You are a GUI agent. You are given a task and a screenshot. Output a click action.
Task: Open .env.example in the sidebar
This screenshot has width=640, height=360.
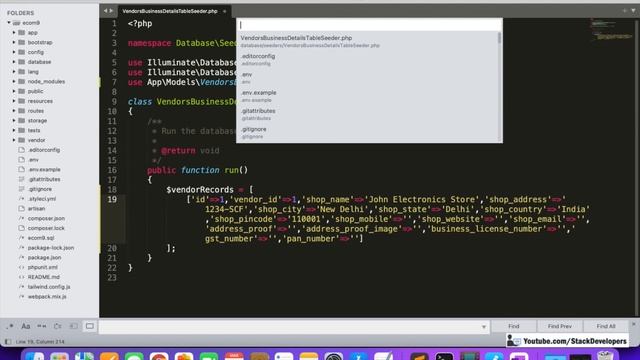(x=44, y=169)
